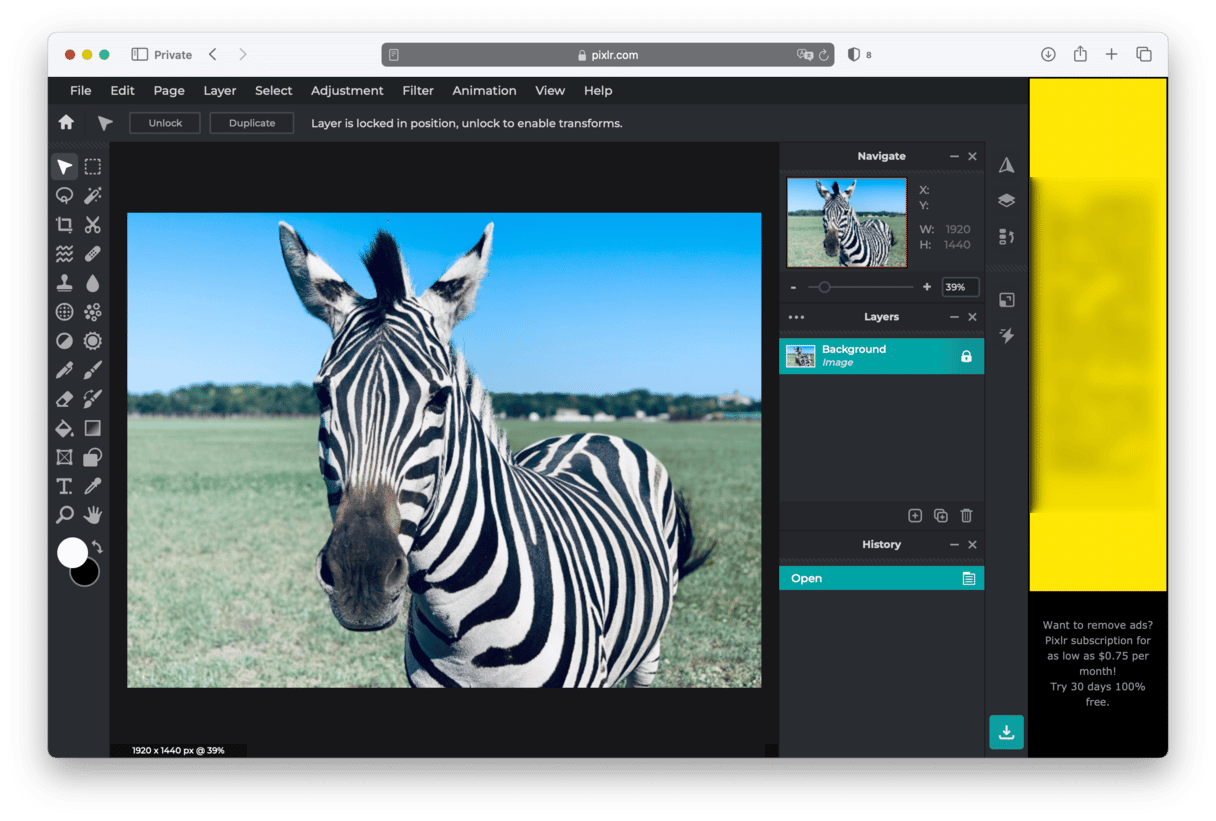Click the Home icon in the options bar
This screenshot has height=821, width=1216.
pyautogui.click(x=66, y=122)
